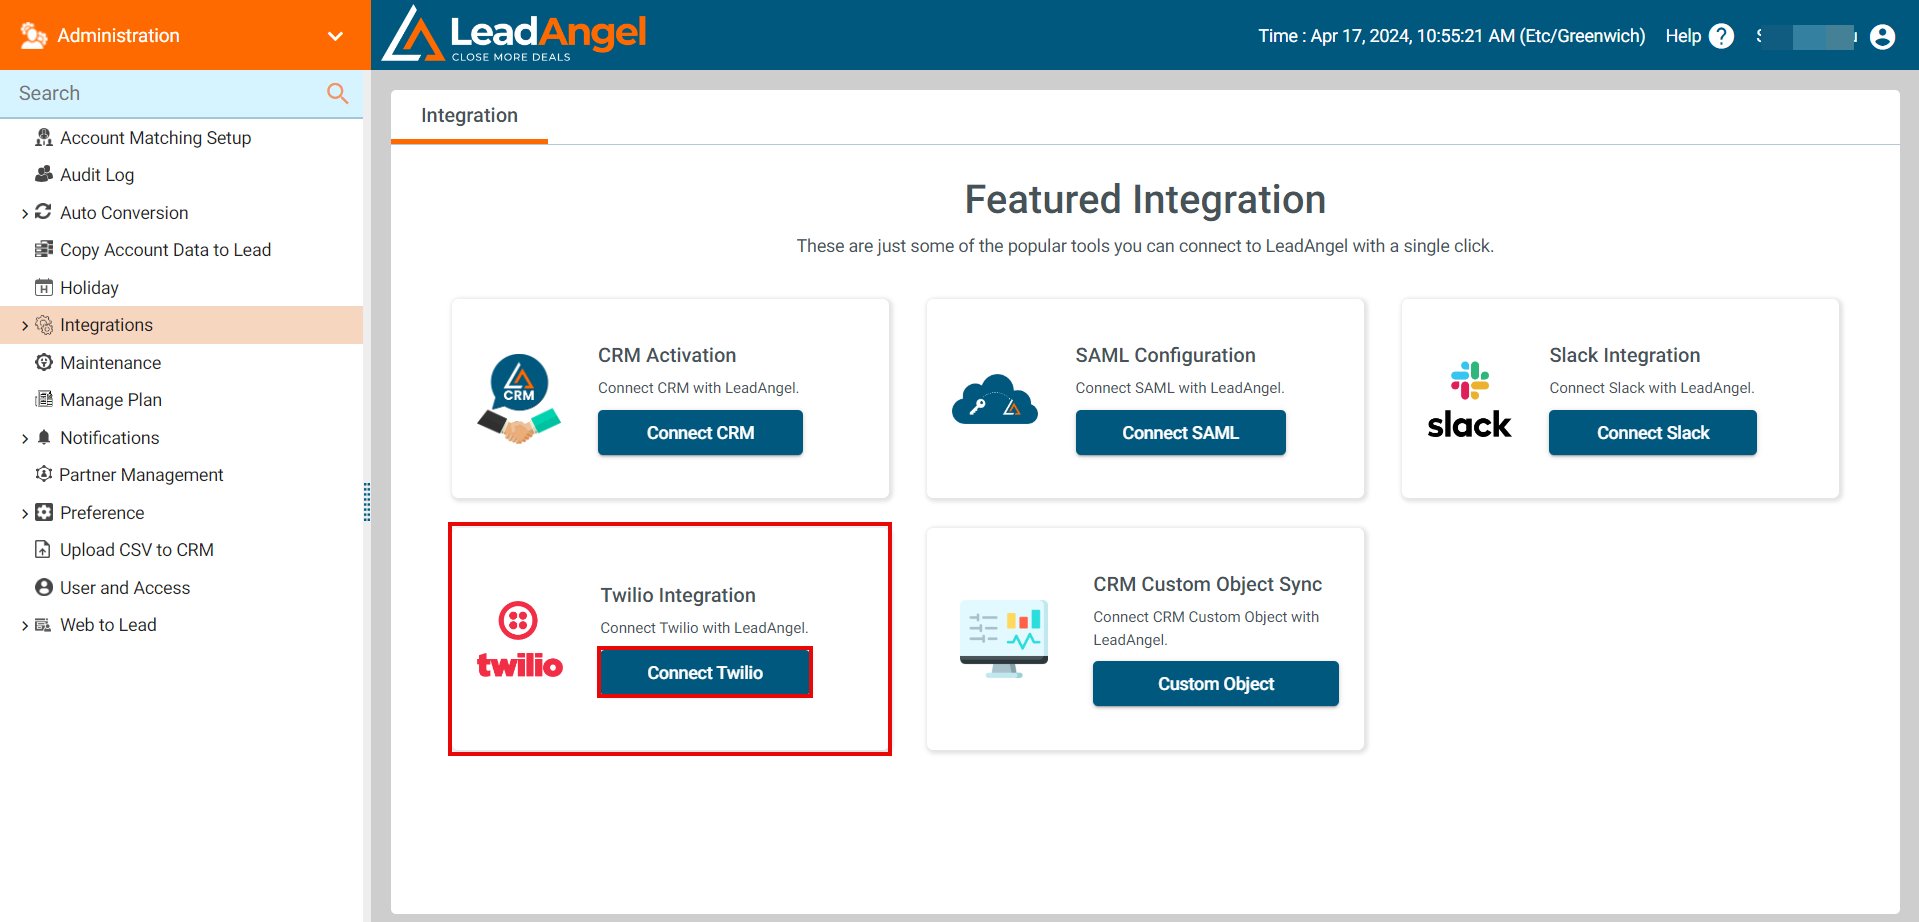Select the Integration tab
This screenshot has width=1919, height=922.
[x=469, y=116]
